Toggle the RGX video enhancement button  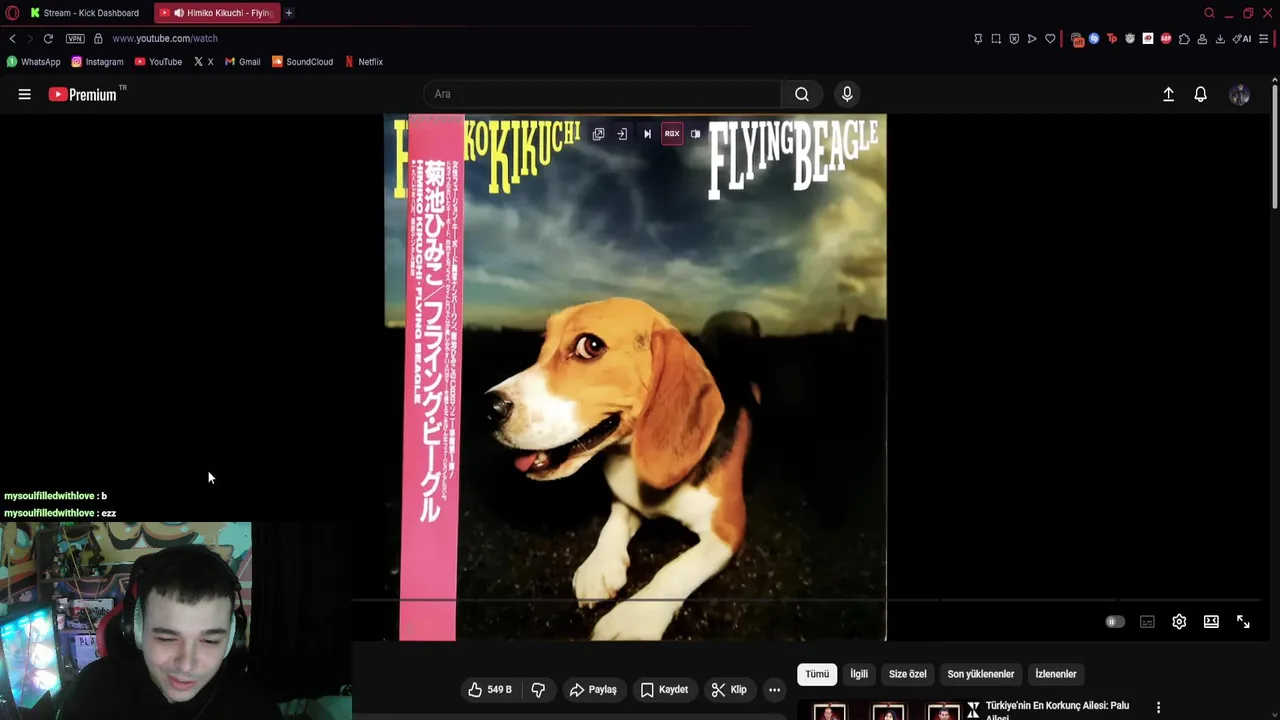click(x=672, y=134)
